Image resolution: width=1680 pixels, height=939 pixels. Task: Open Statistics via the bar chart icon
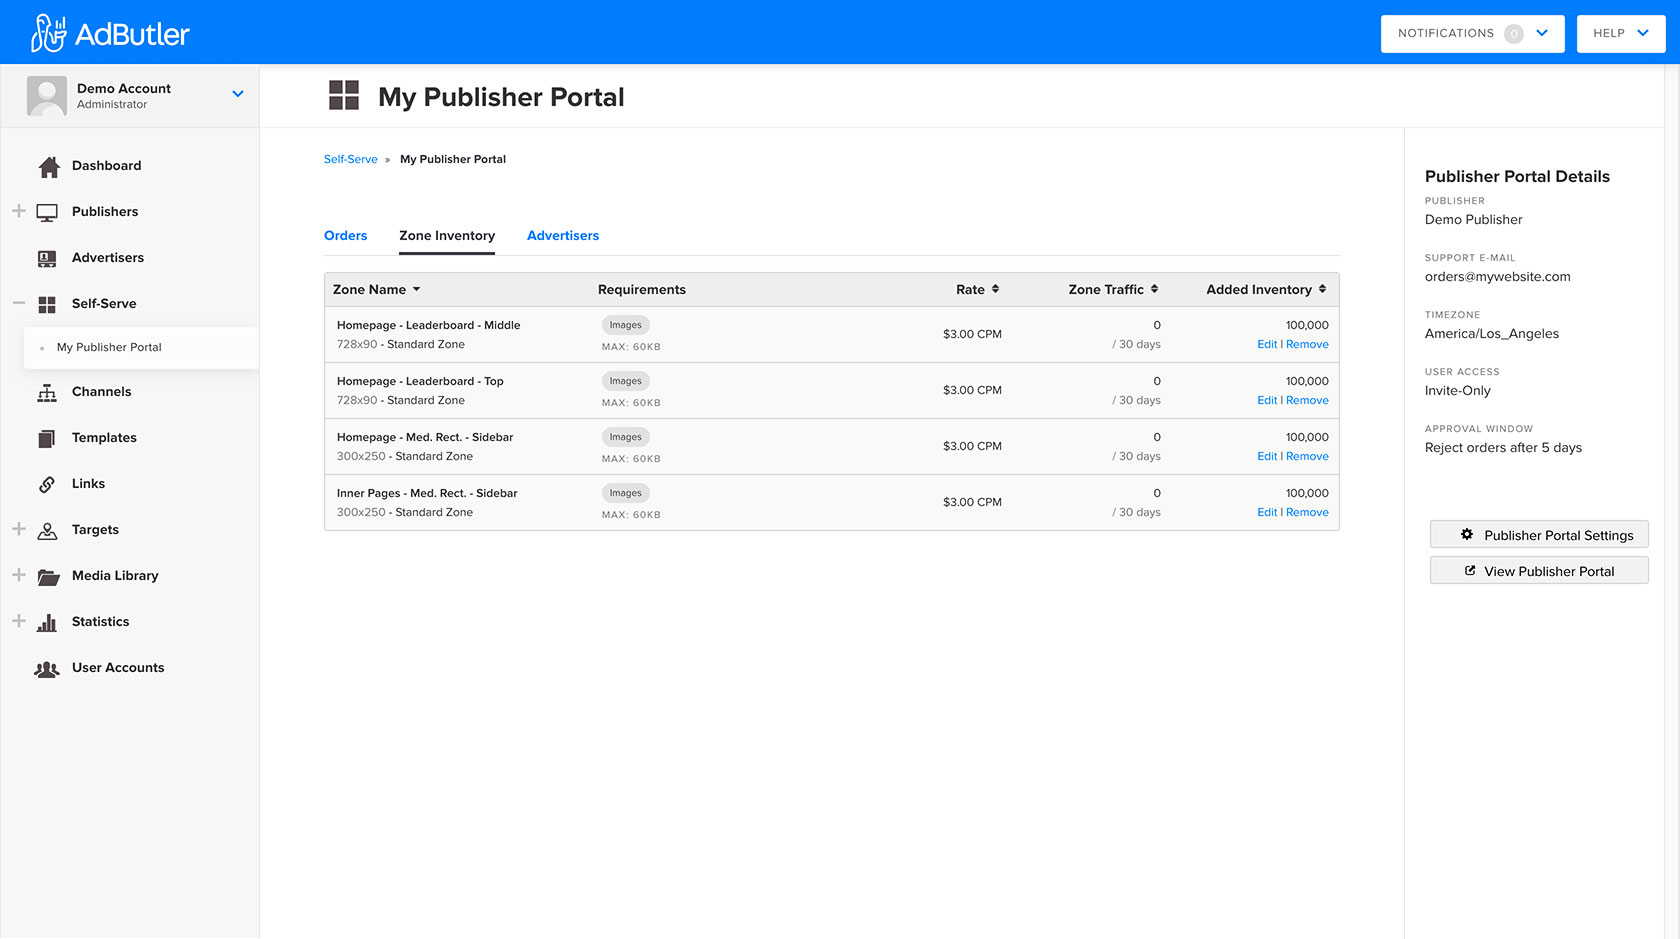(47, 621)
